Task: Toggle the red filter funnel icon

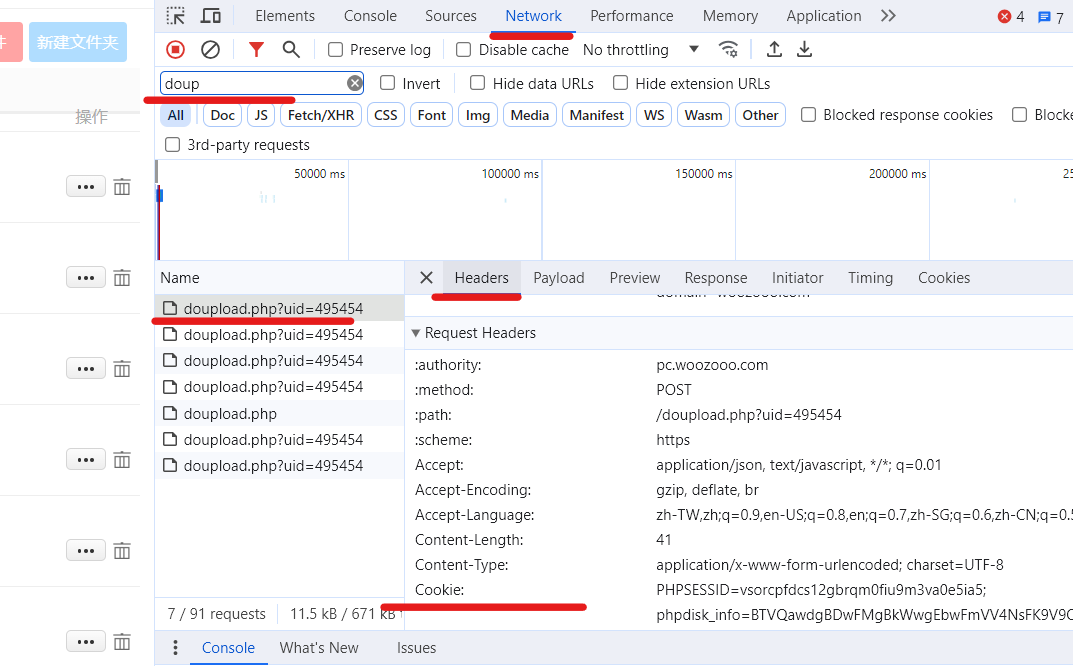Action: 256,49
